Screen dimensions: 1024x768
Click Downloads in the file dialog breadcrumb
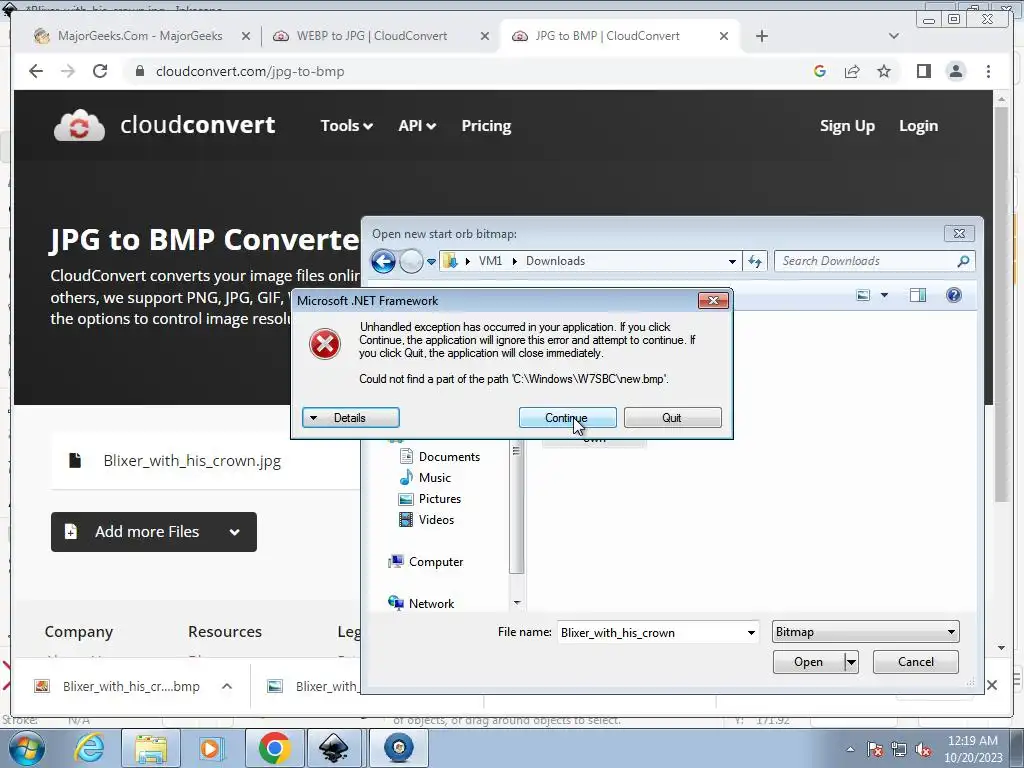click(555, 261)
